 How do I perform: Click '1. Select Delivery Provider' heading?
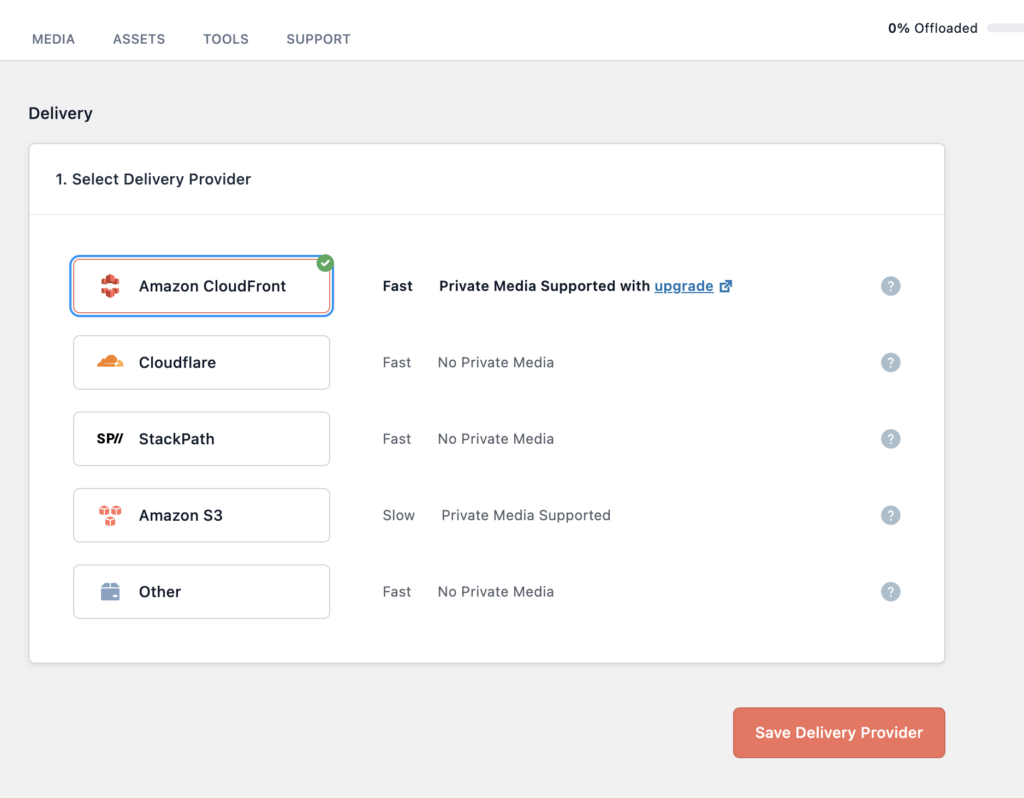[x=153, y=180]
